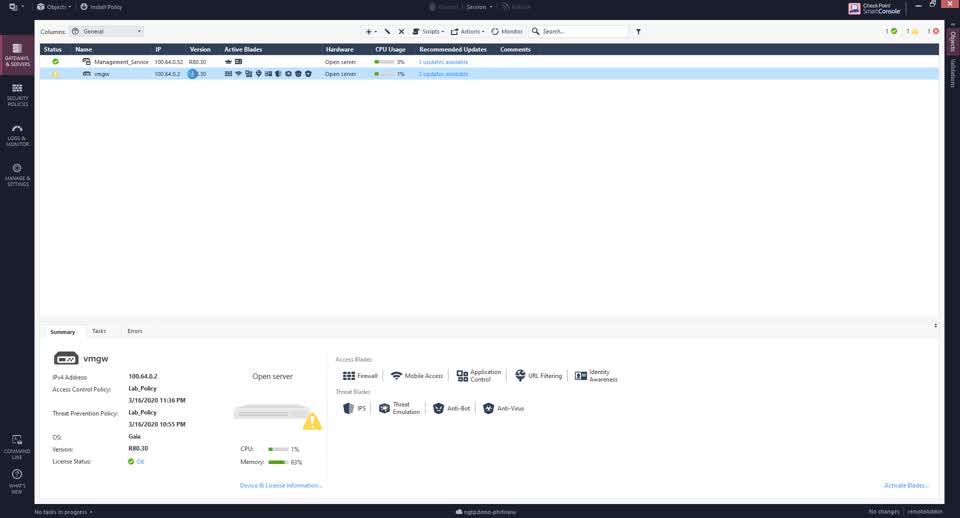
Task: Click the No changes status text
Action: 883,511
